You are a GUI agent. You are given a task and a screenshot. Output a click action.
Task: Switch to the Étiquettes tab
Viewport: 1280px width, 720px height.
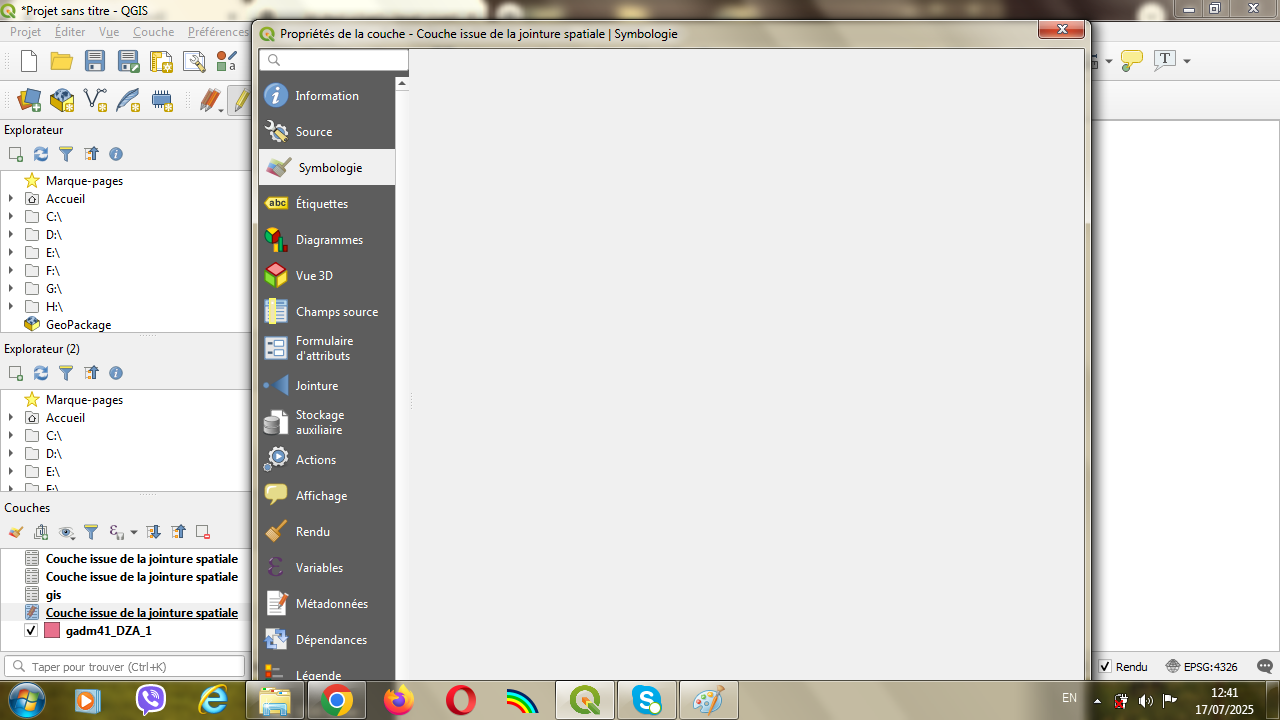pos(321,204)
